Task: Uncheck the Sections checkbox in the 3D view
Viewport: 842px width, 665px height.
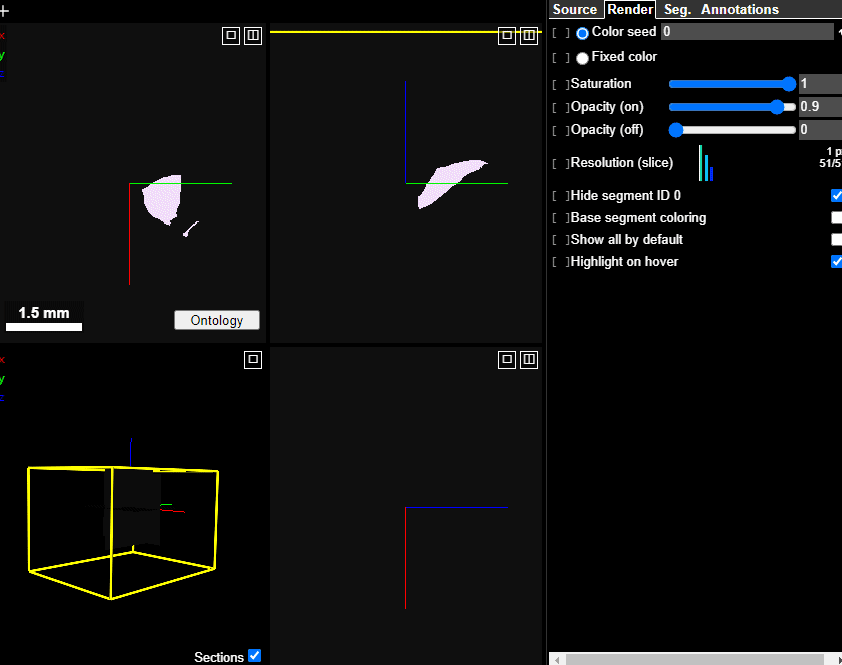Action: [x=255, y=656]
